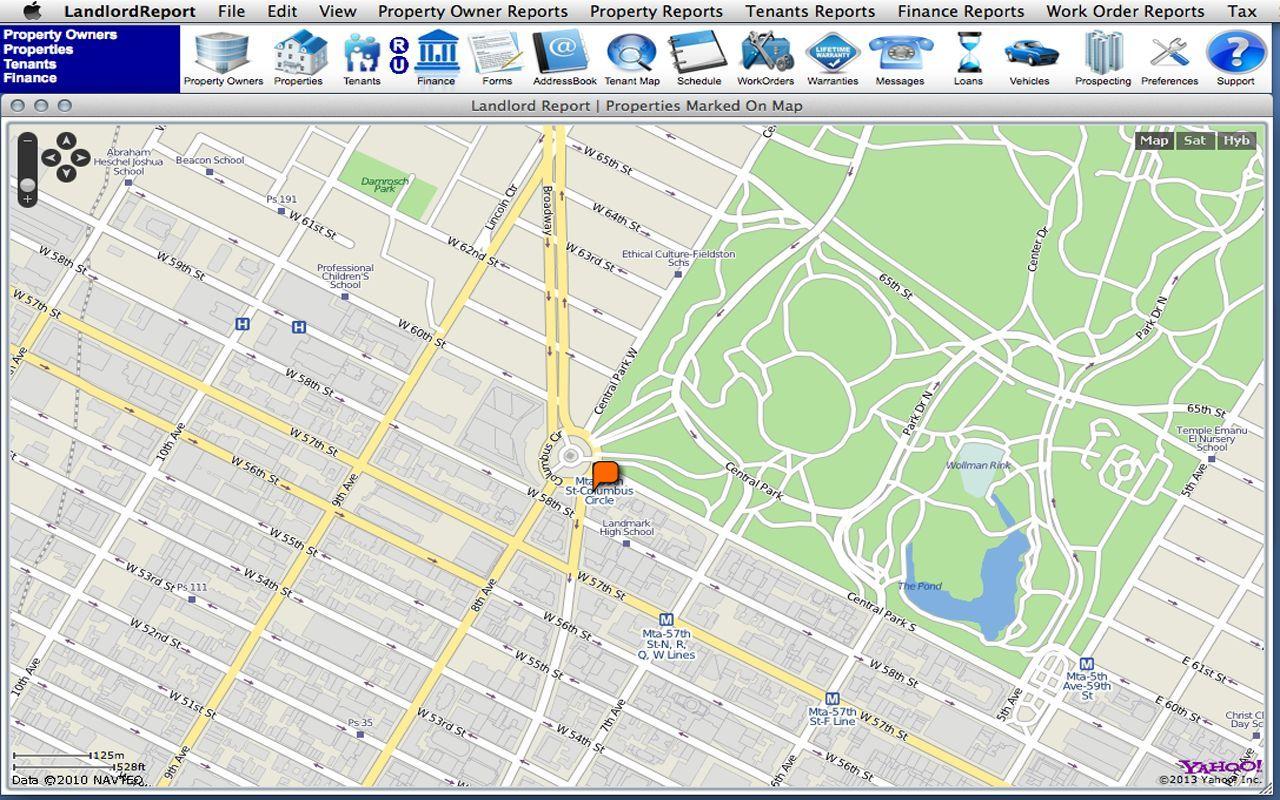Switch map to Map view
This screenshot has width=1280, height=800.
(1154, 141)
